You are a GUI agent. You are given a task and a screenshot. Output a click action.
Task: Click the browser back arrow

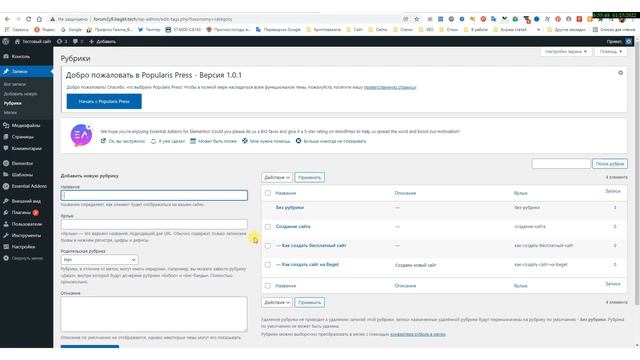point(7,19)
